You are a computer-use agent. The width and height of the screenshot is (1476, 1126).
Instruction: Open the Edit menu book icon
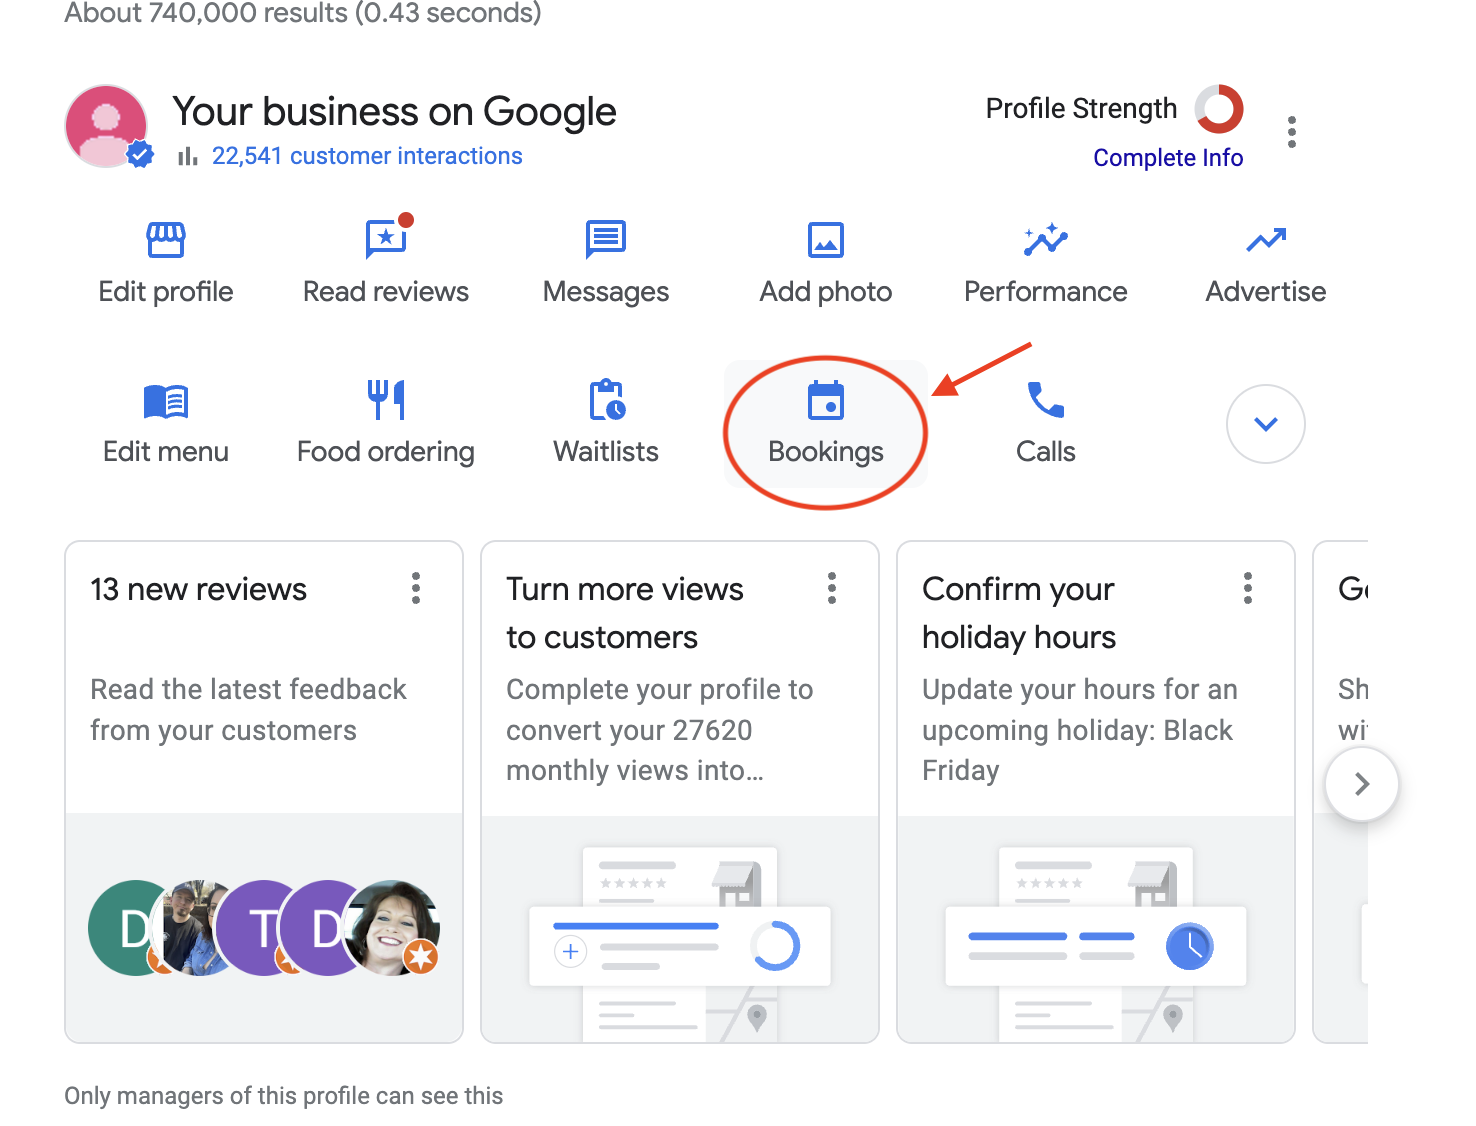(x=166, y=401)
